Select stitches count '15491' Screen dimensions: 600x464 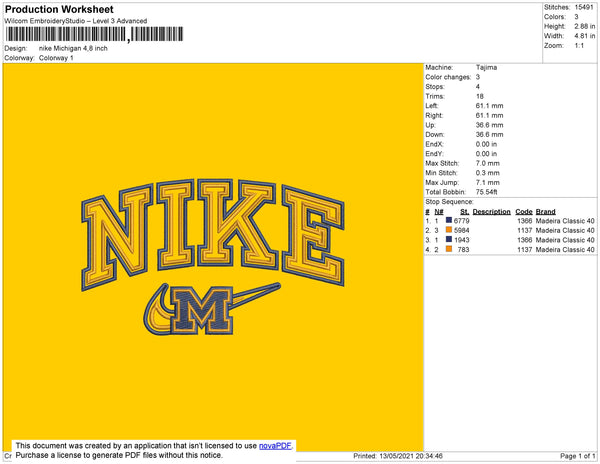point(584,7)
